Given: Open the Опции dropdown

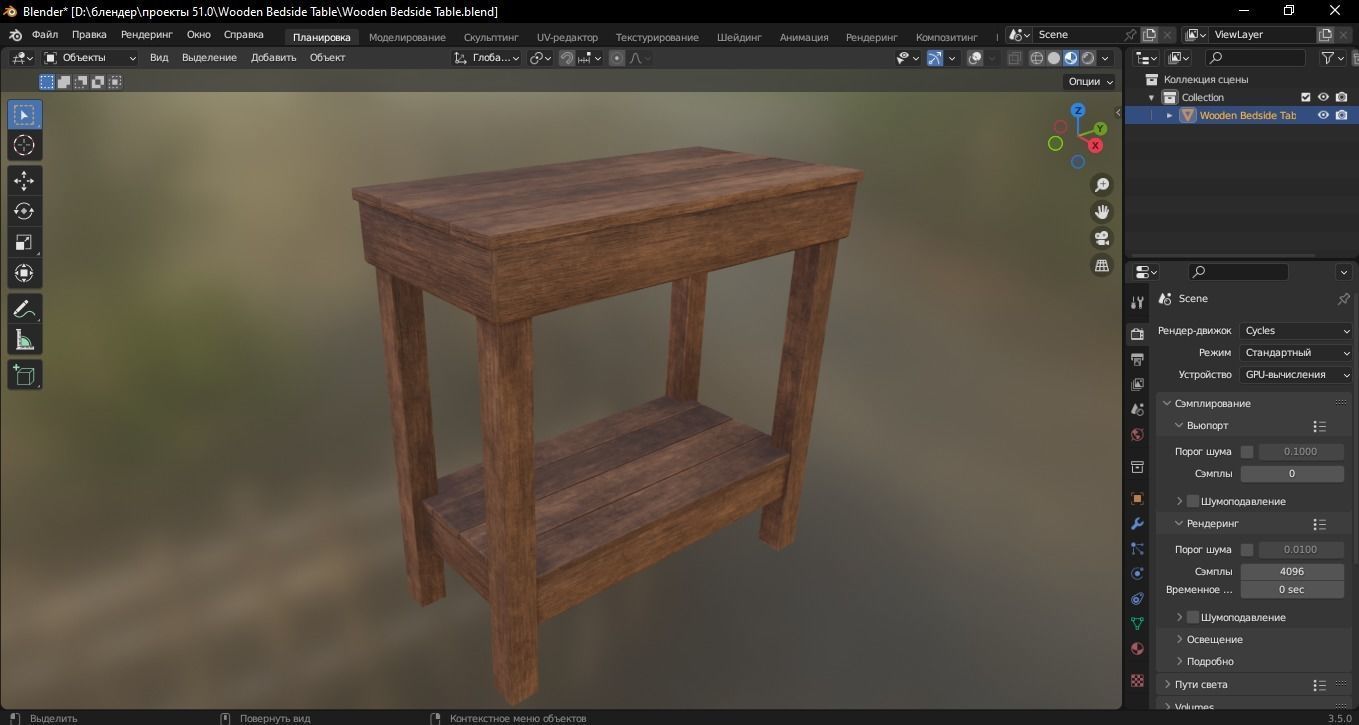Looking at the screenshot, I should pos(1090,82).
